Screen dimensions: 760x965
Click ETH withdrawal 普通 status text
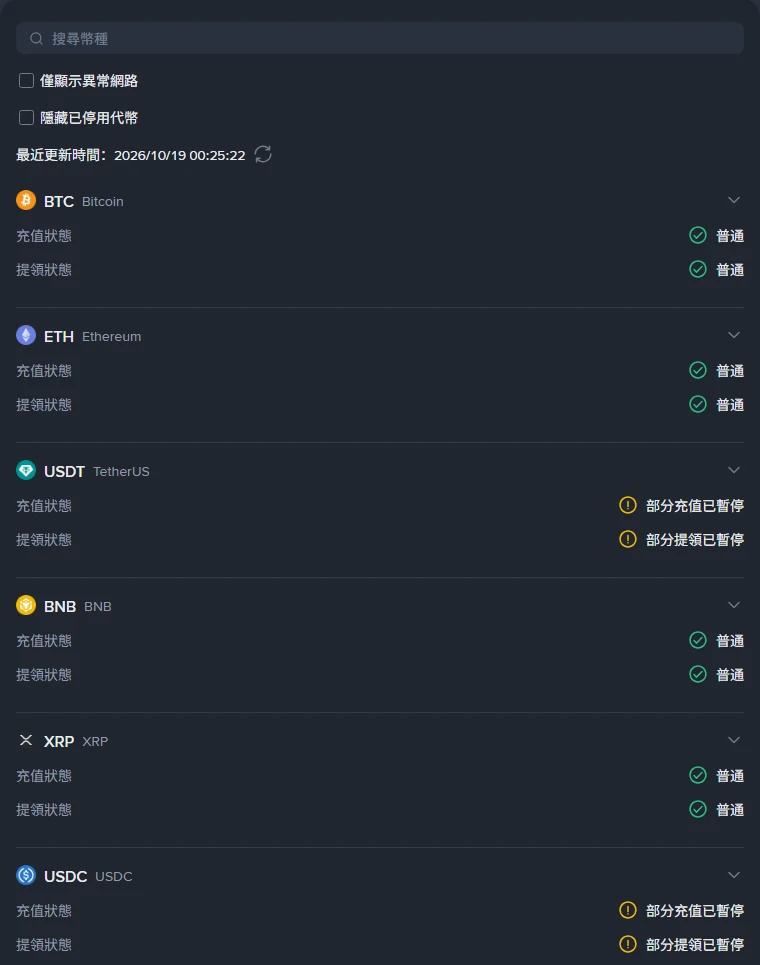tap(730, 404)
